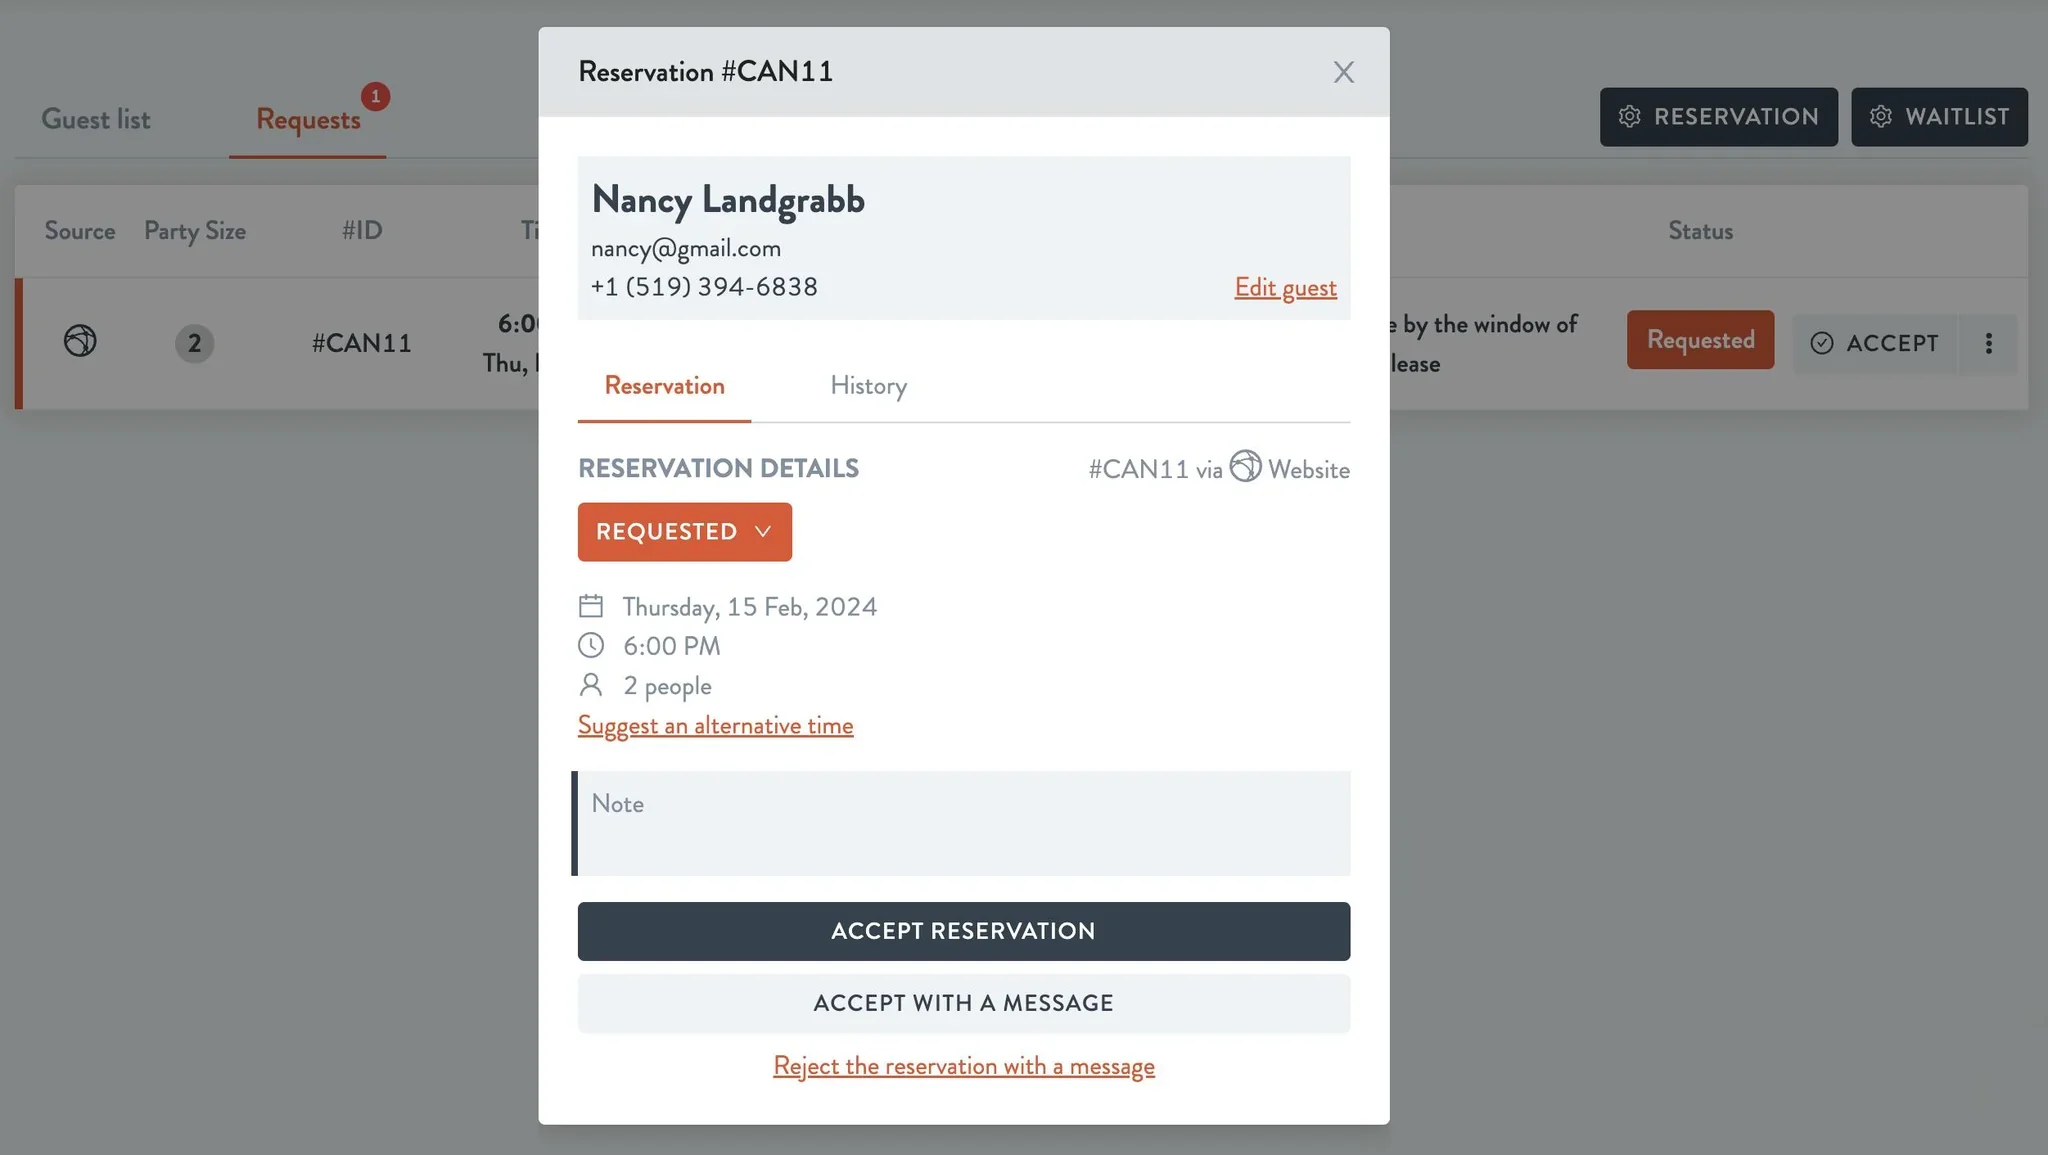Click the ACCEPT button in the table row
Viewport: 2048px width, 1155px height.
1874,343
